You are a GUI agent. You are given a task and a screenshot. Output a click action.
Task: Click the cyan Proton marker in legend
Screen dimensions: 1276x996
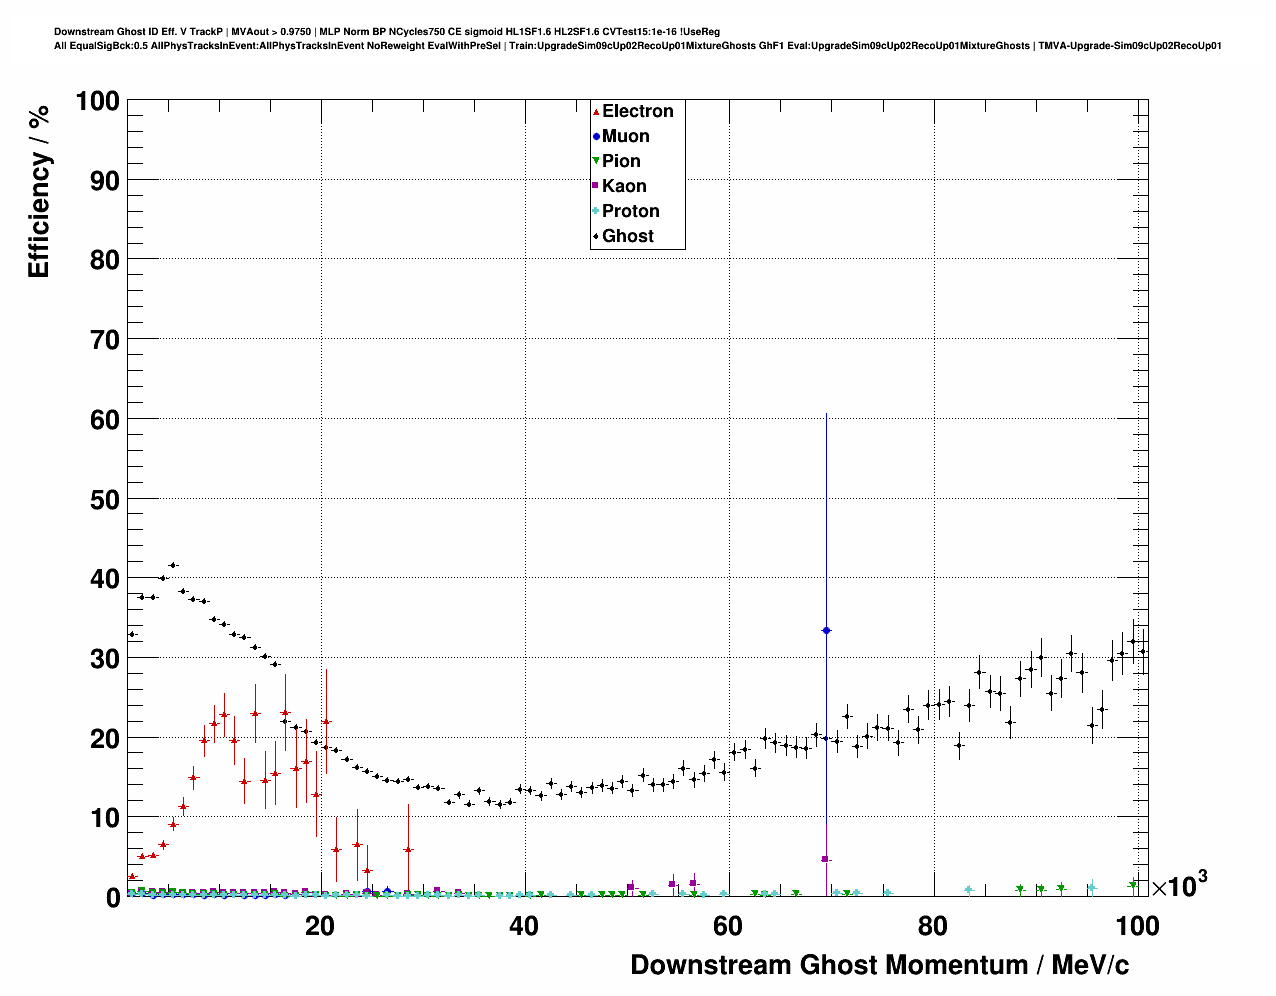pos(596,212)
